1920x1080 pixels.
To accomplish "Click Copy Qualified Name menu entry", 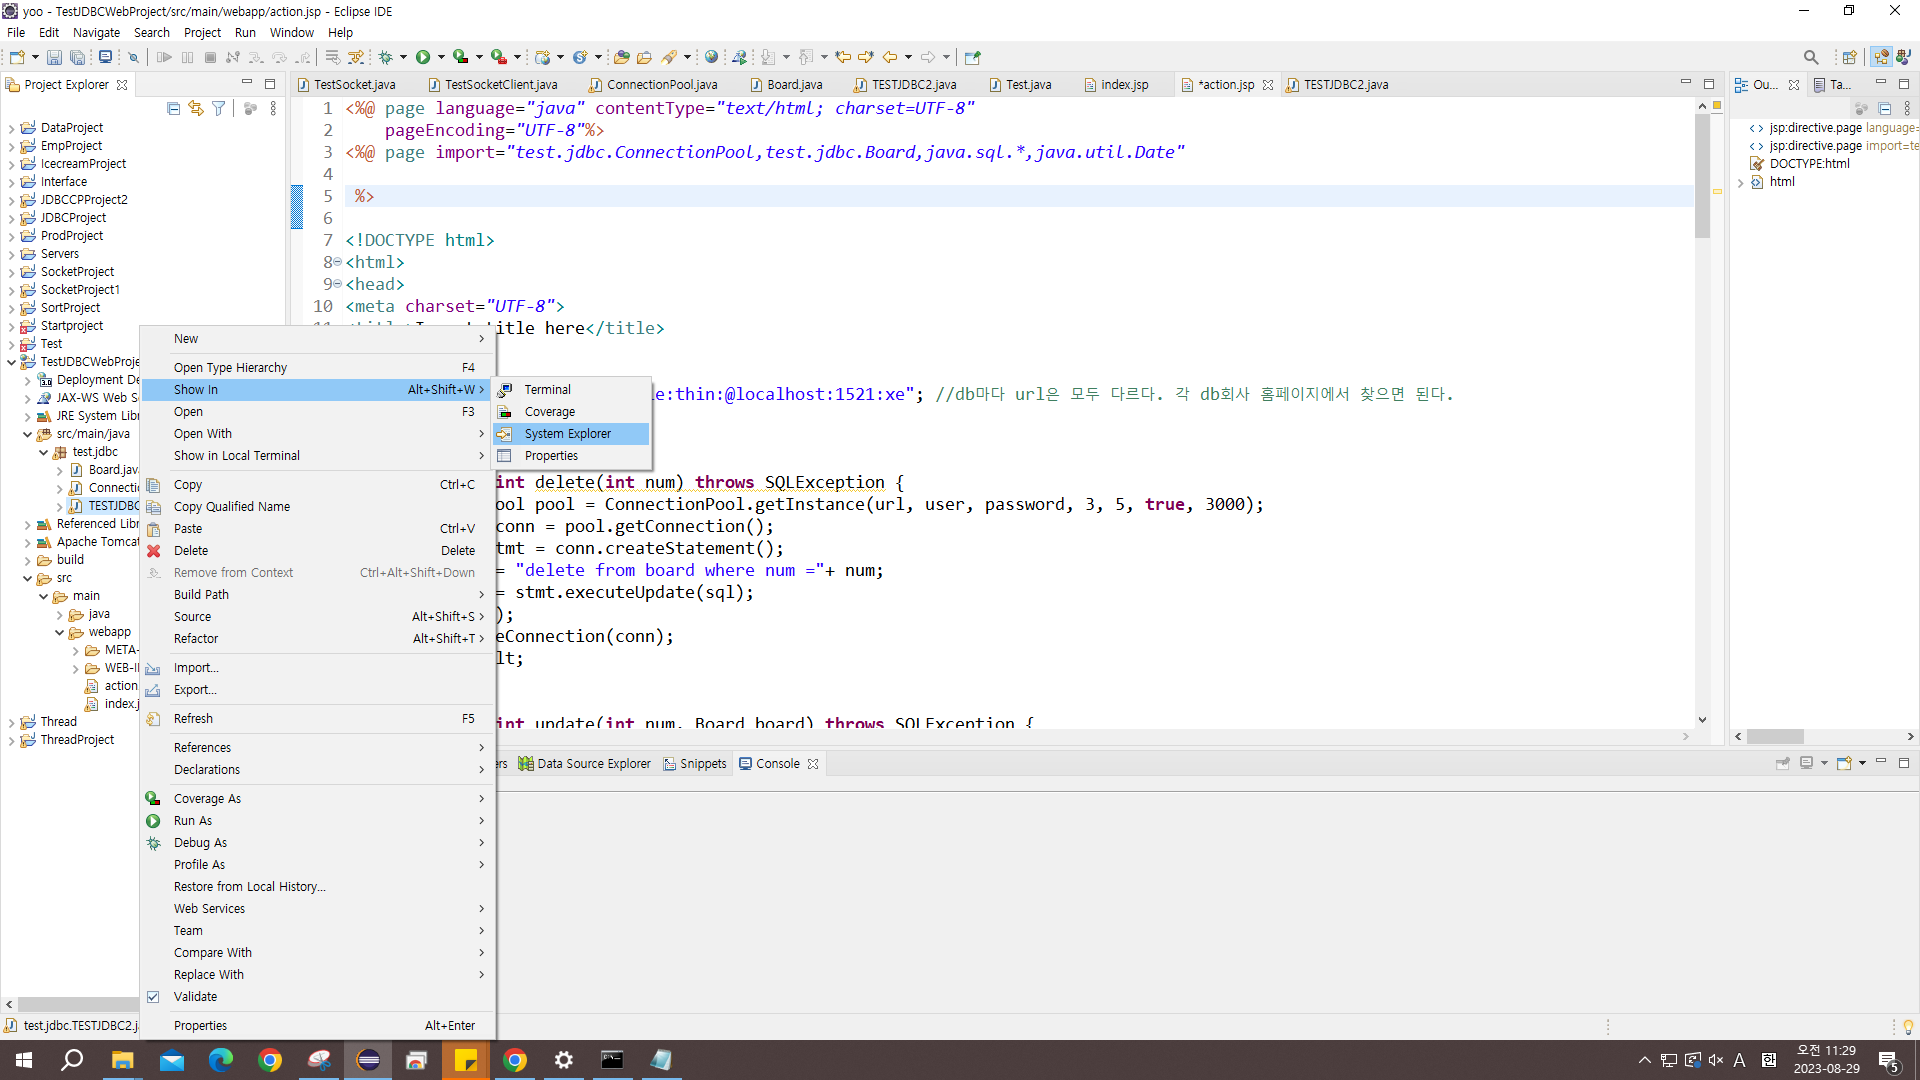I will [231, 506].
